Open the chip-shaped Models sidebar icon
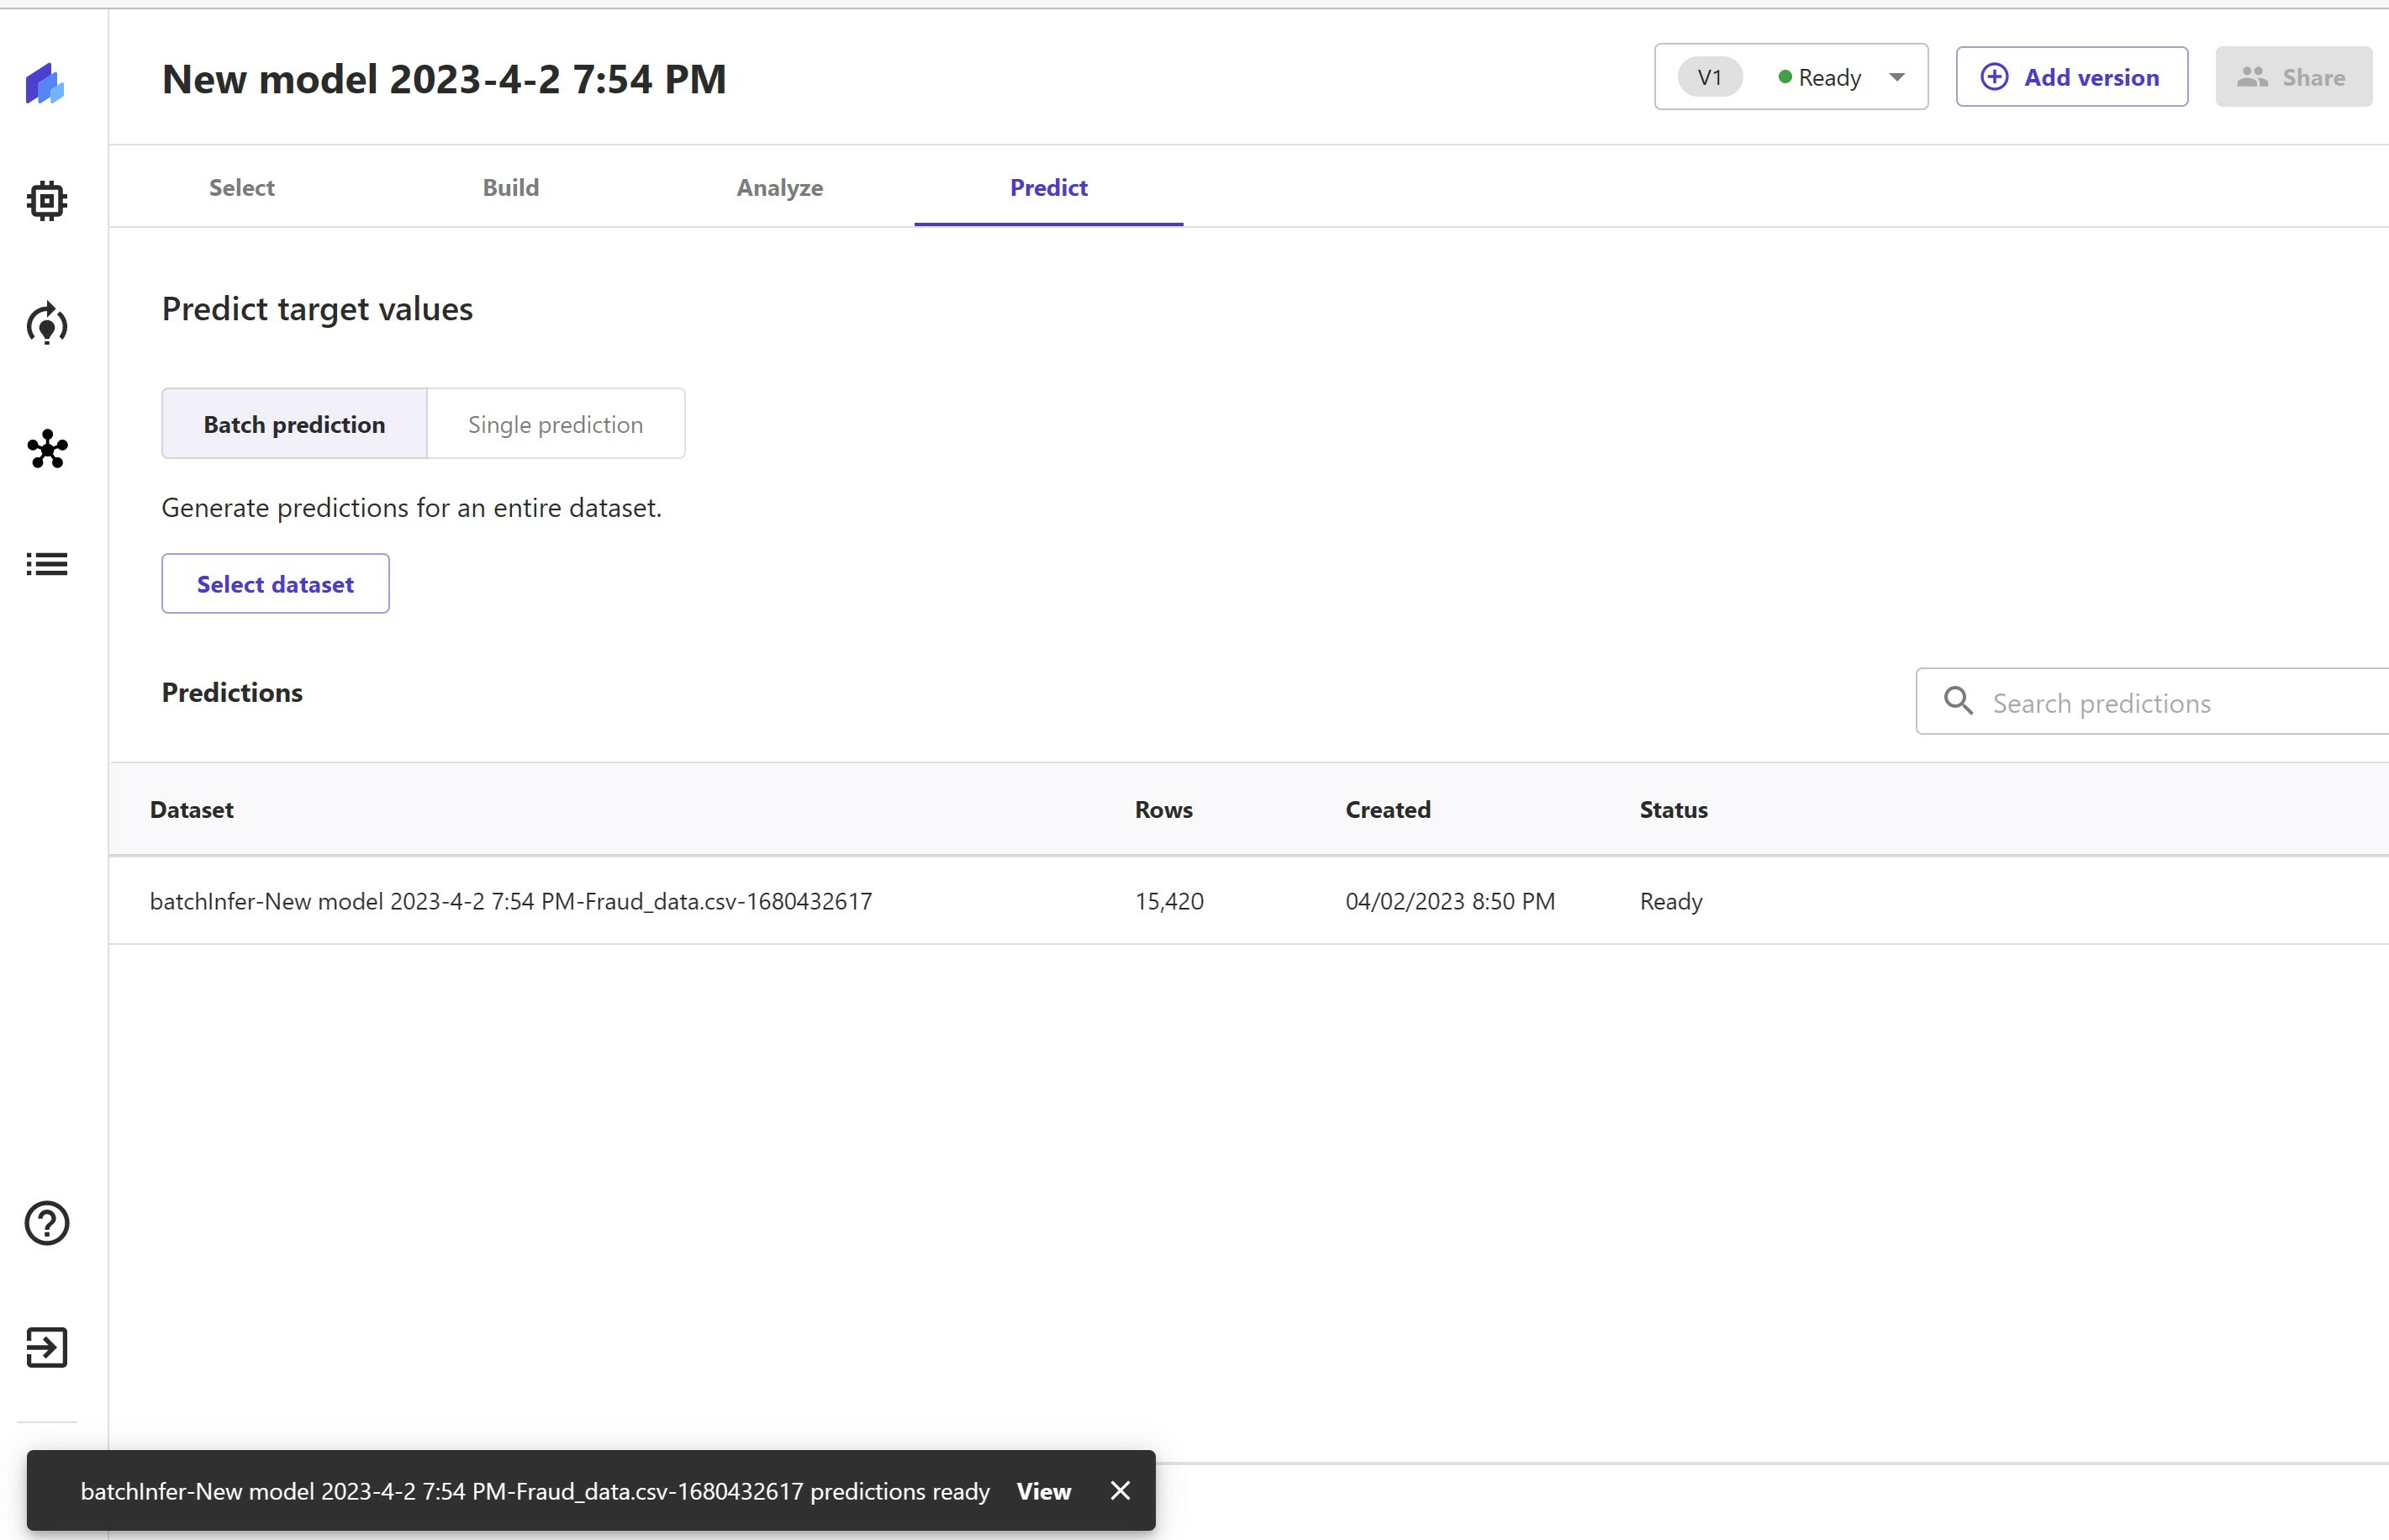This screenshot has height=1540, width=2389. (46, 201)
